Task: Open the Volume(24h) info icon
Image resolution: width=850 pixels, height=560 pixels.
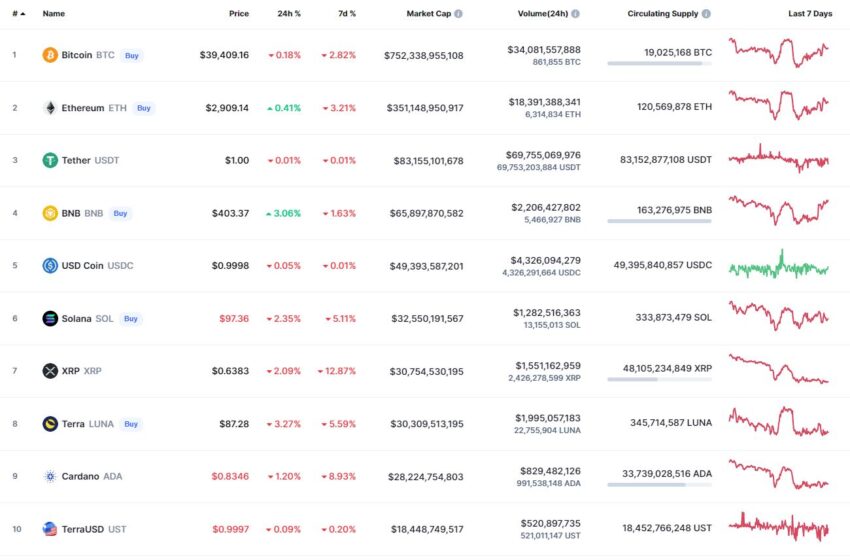Action: tap(575, 14)
